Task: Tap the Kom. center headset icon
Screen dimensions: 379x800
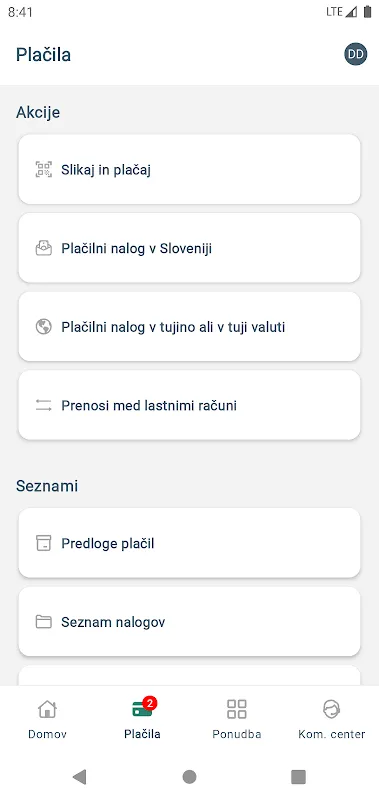Action: [332, 709]
